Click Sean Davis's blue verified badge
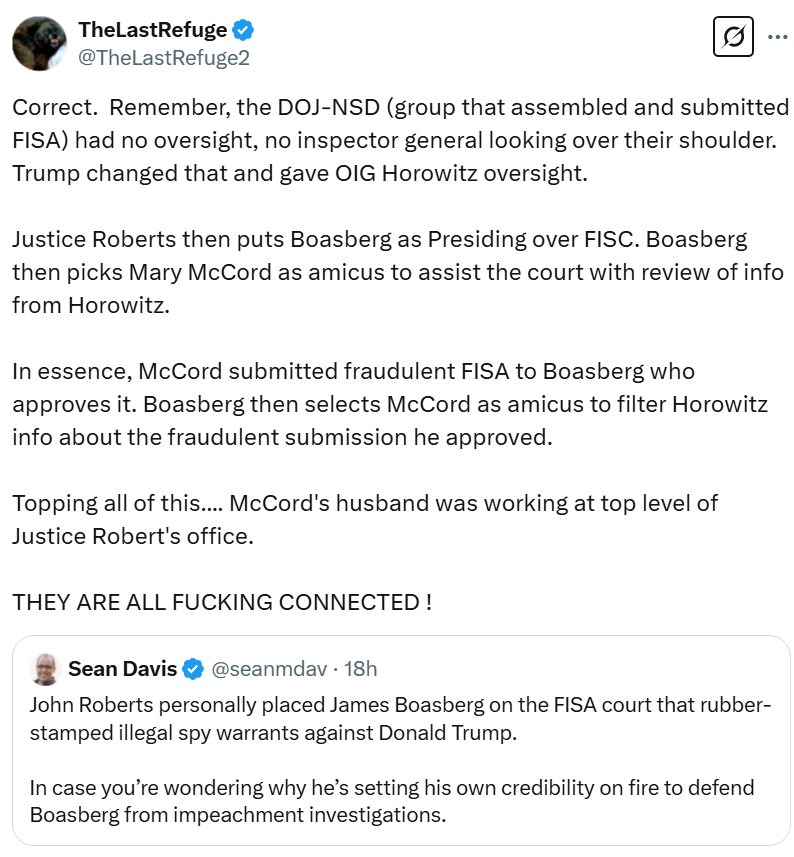The height and width of the screenshot is (857, 794). pyautogui.click(x=193, y=669)
